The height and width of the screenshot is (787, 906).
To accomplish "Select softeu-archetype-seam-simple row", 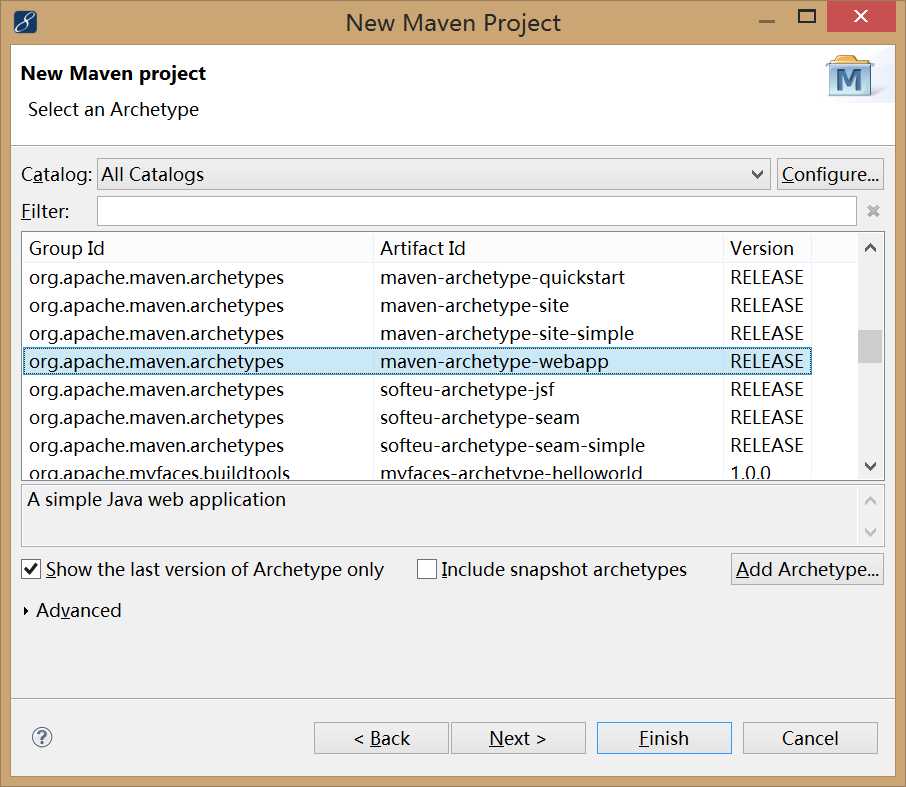I will click(x=417, y=446).
